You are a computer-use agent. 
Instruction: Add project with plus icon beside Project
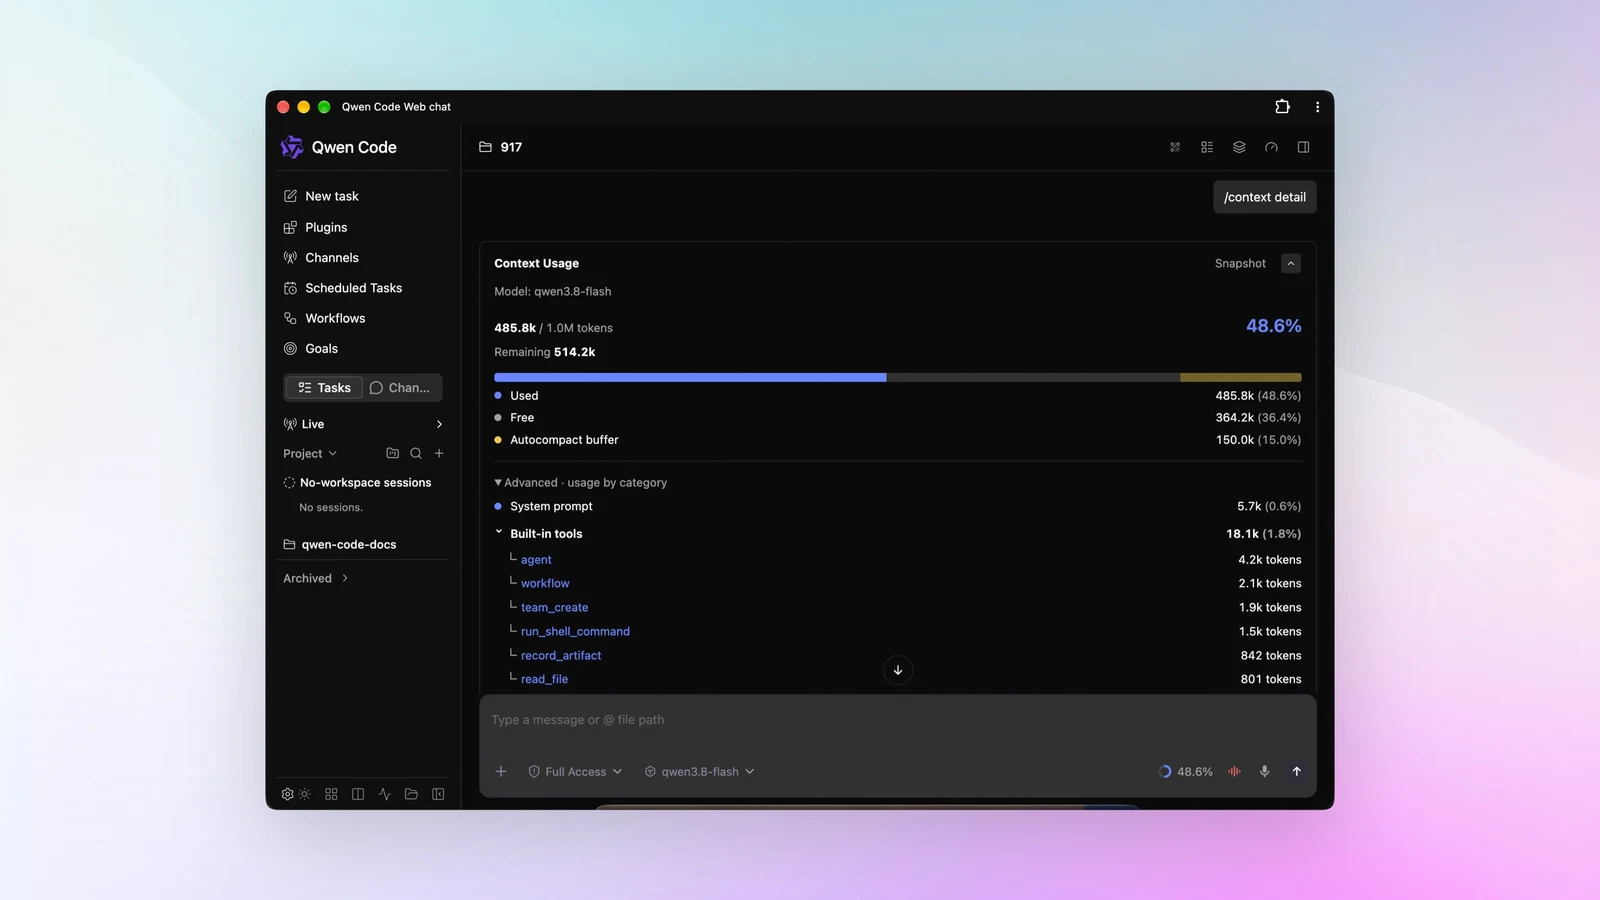439,453
